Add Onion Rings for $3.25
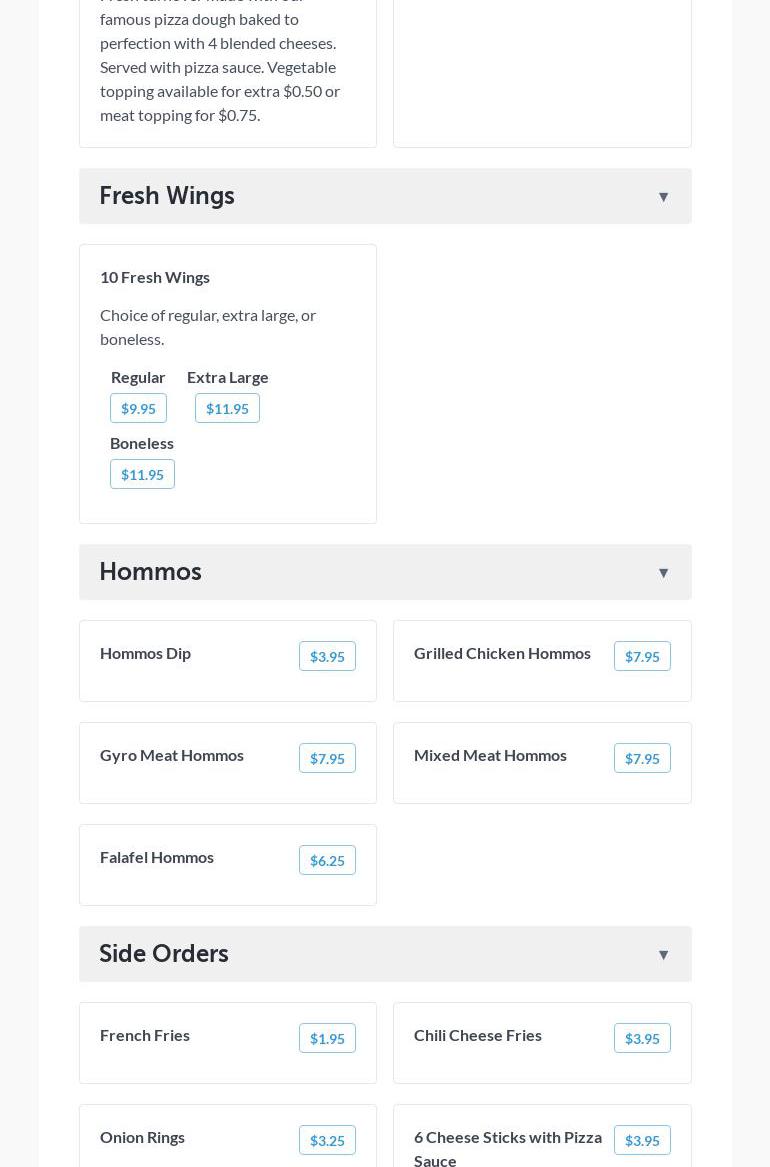The image size is (770, 1167). click(327, 1140)
